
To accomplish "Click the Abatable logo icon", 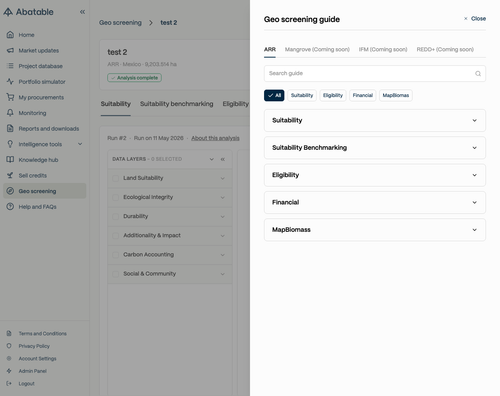I will click(x=8, y=12).
